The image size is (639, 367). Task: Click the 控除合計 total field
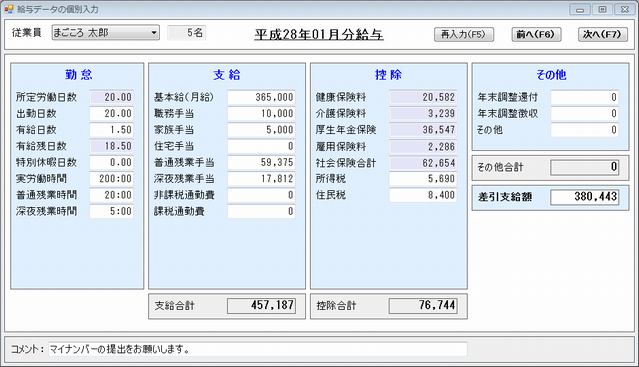click(423, 305)
